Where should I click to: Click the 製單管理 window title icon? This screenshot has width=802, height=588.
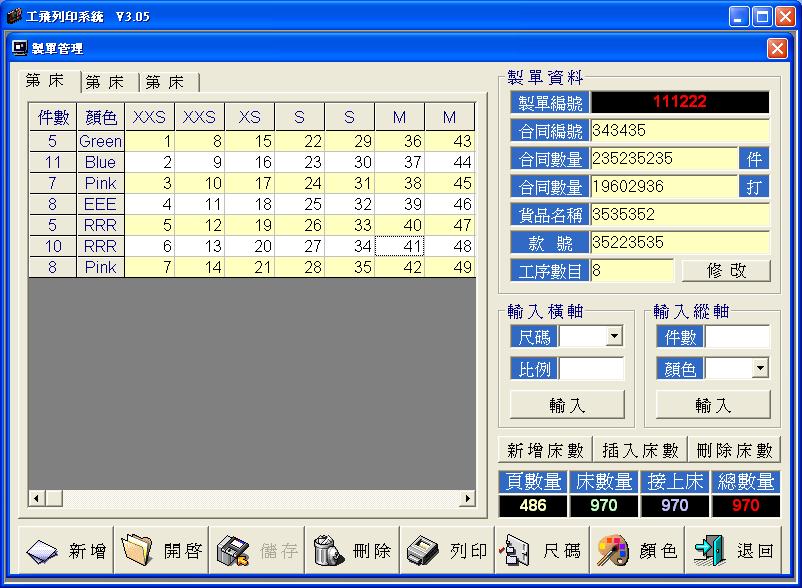click(x=19, y=48)
